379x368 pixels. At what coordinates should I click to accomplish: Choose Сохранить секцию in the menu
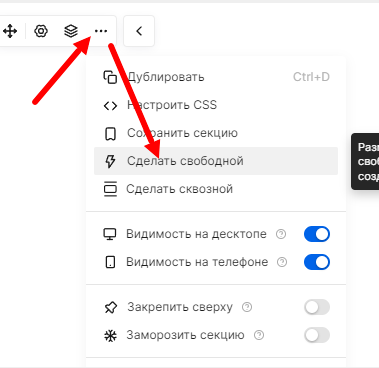216,133
